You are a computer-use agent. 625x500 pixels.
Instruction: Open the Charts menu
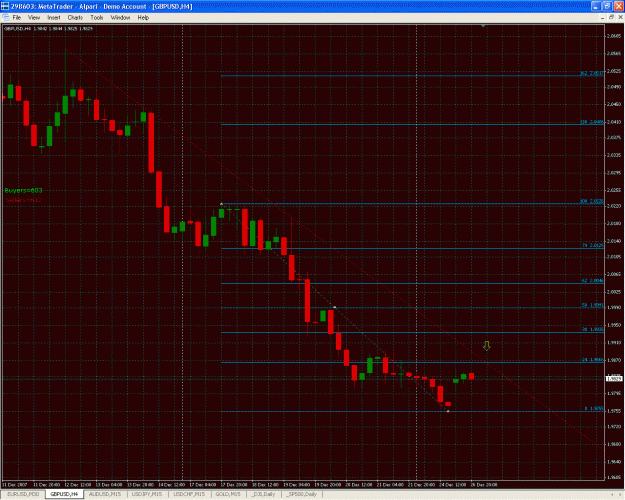point(75,18)
